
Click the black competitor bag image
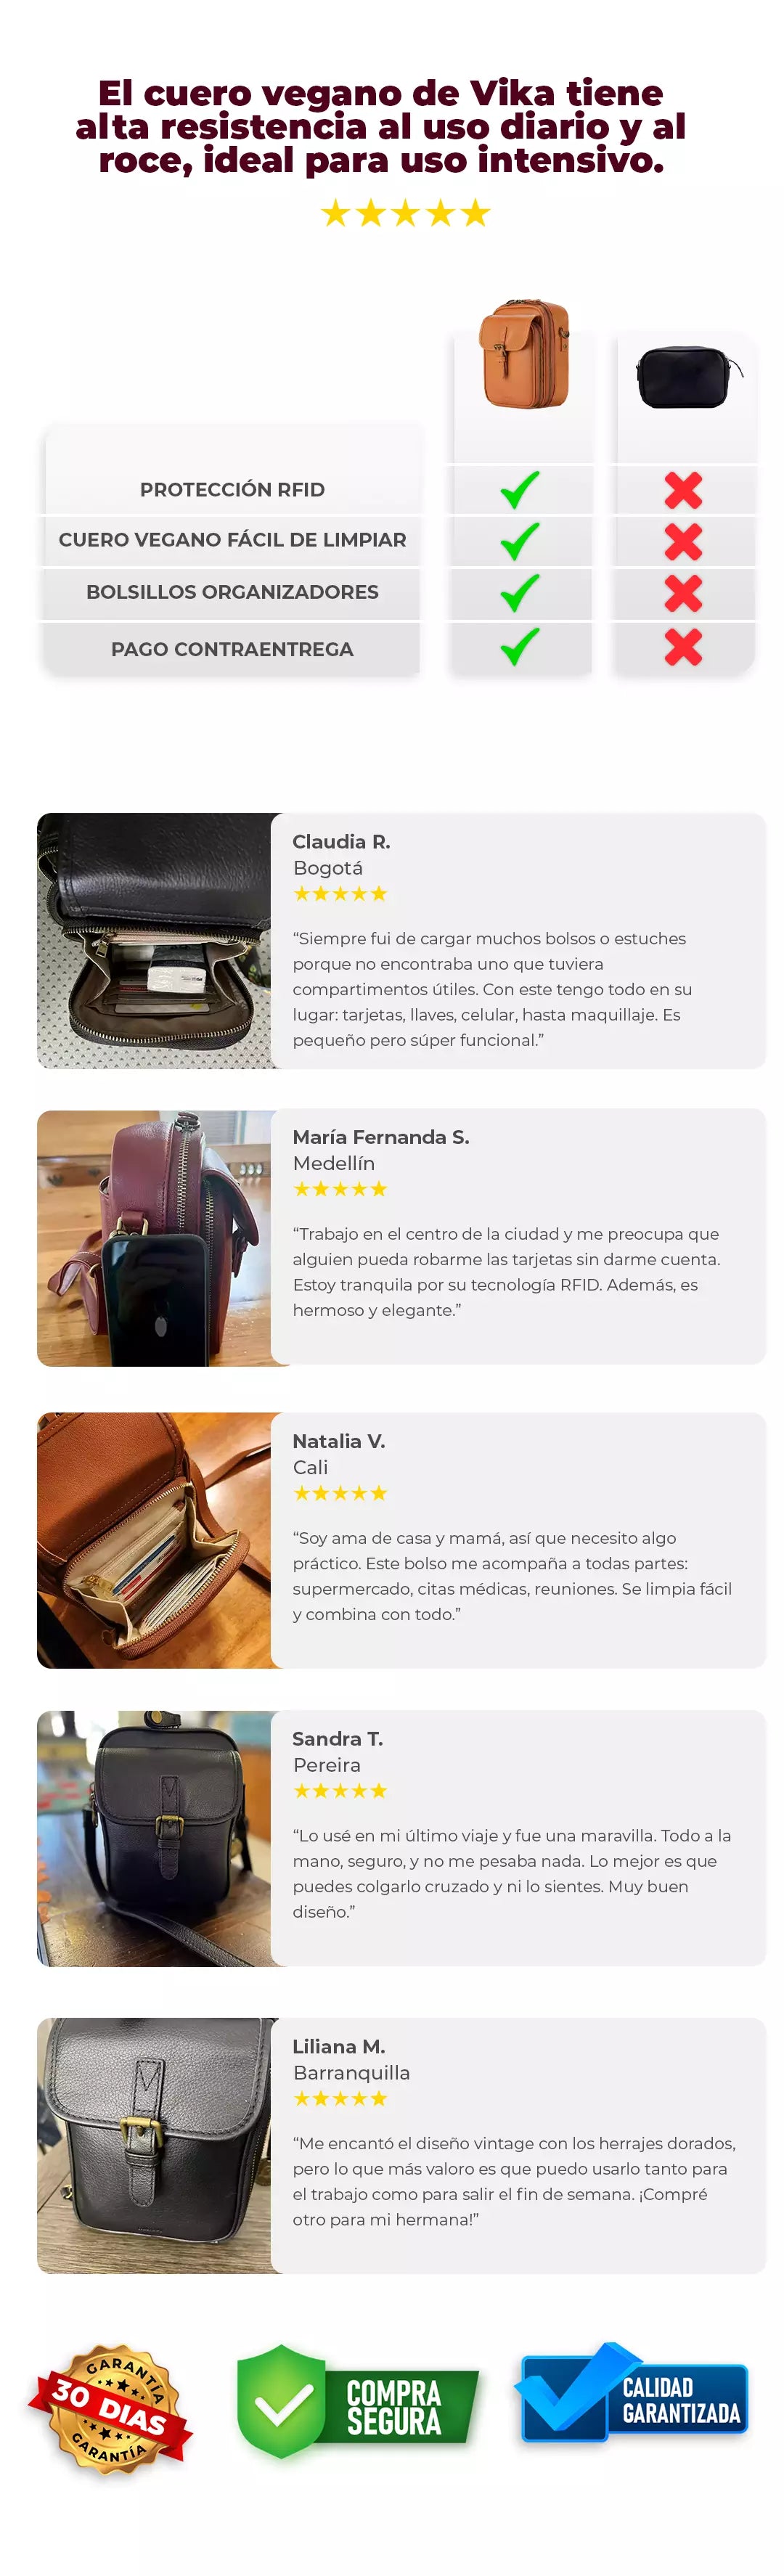click(x=689, y=377)
